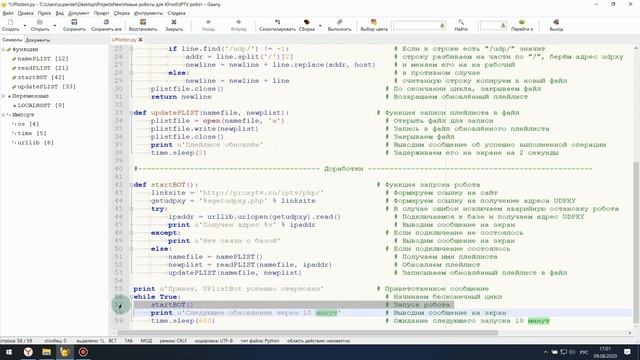The image size is (640, 360).
Task: Switch to the Документы sidebar tab
Action: tap(38, 40)
